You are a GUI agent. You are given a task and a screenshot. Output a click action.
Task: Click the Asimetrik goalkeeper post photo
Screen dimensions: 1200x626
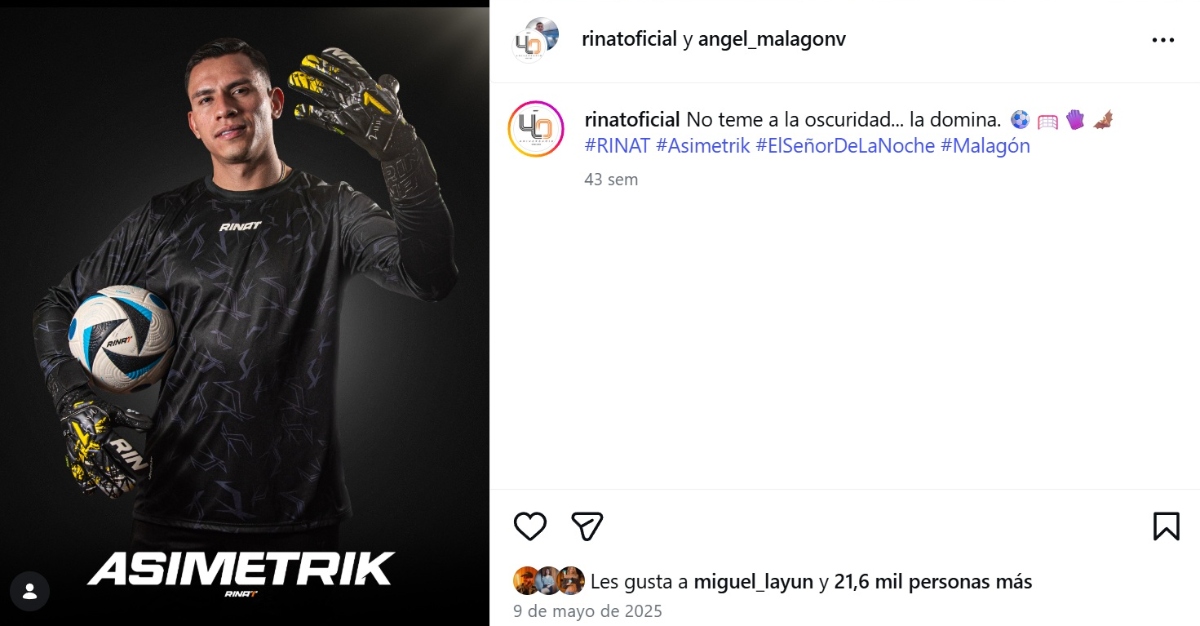pos(245,313)
